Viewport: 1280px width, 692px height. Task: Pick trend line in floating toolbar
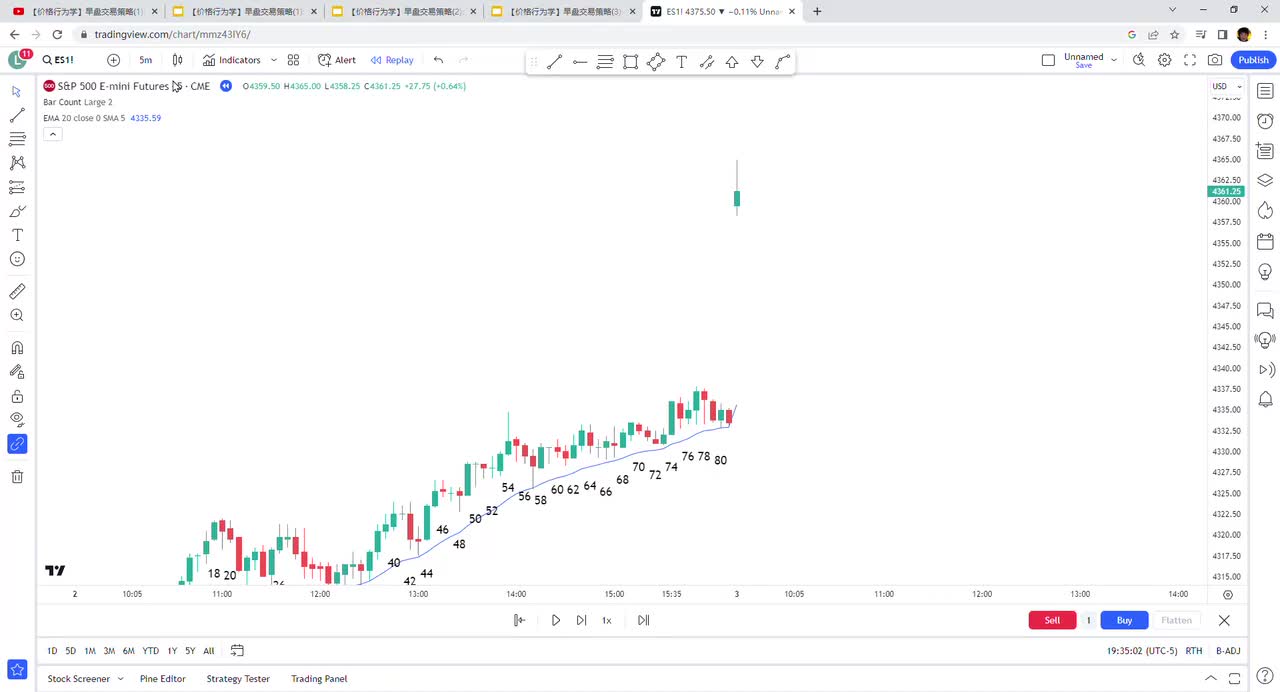coord(555,62)
